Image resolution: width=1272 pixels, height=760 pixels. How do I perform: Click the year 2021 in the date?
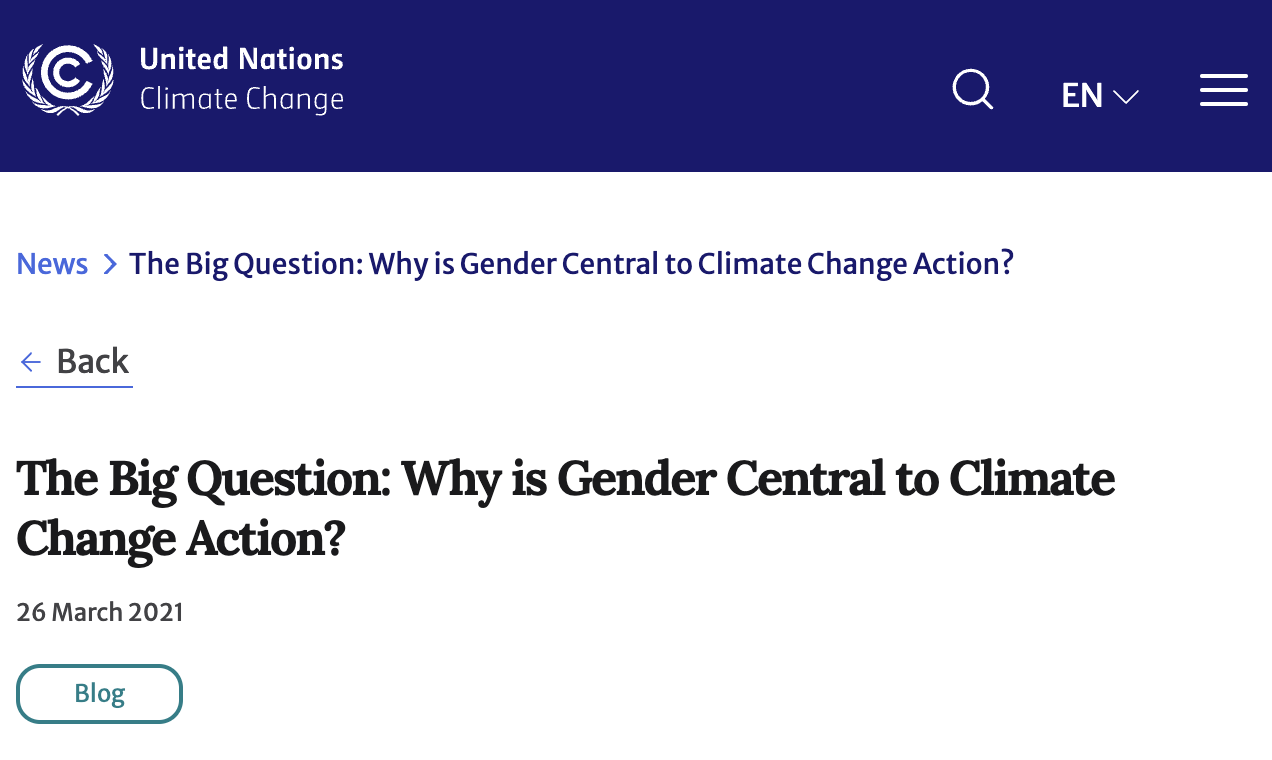click(x=156, y=612)
